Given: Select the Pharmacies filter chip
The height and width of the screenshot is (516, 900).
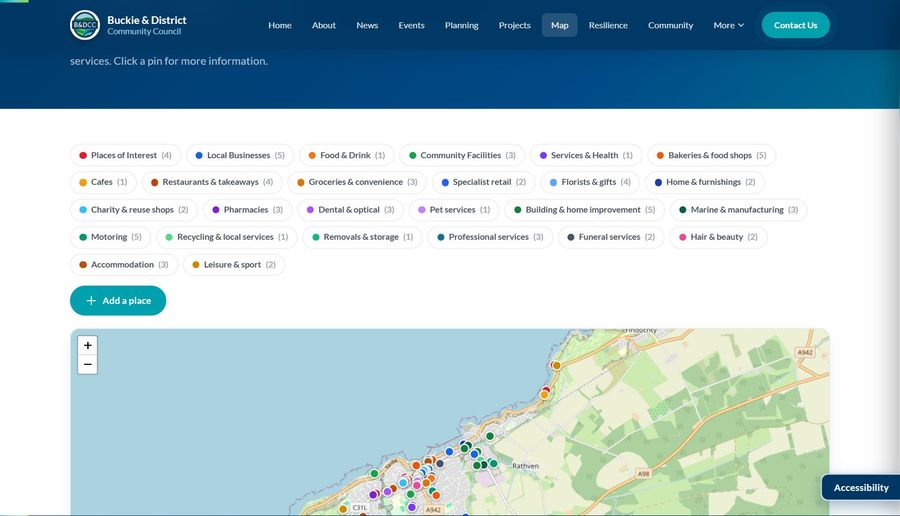Looking at the screenshot, I should [247, 209].
